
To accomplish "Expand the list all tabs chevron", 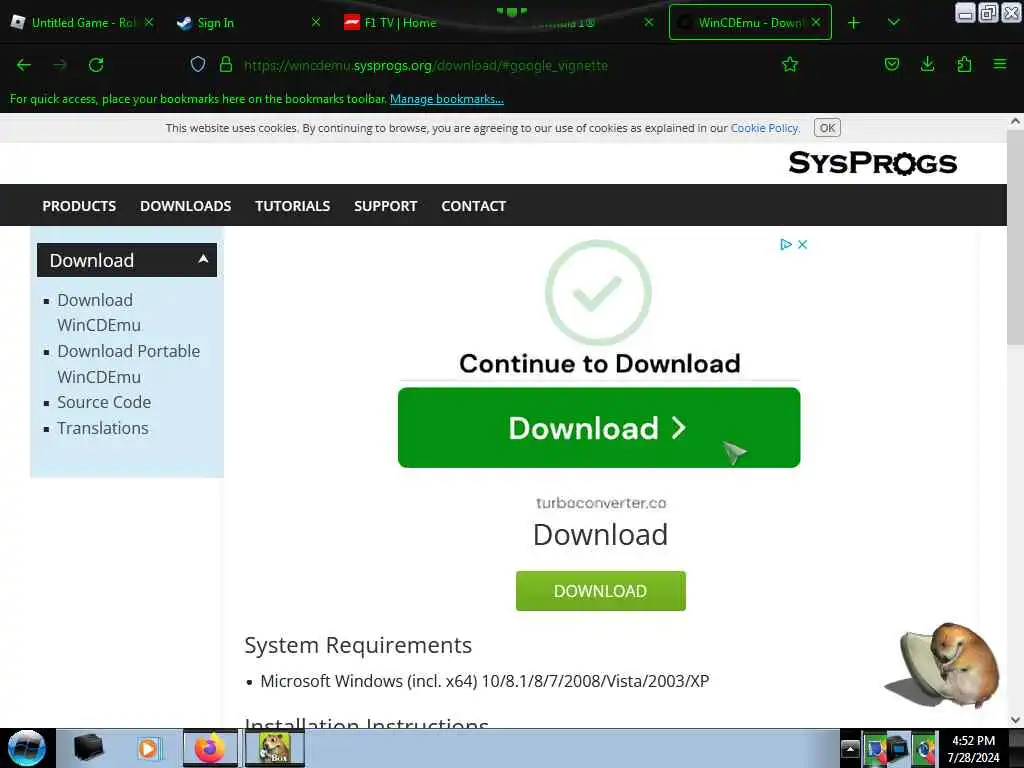I will click(x=893, y=23).
